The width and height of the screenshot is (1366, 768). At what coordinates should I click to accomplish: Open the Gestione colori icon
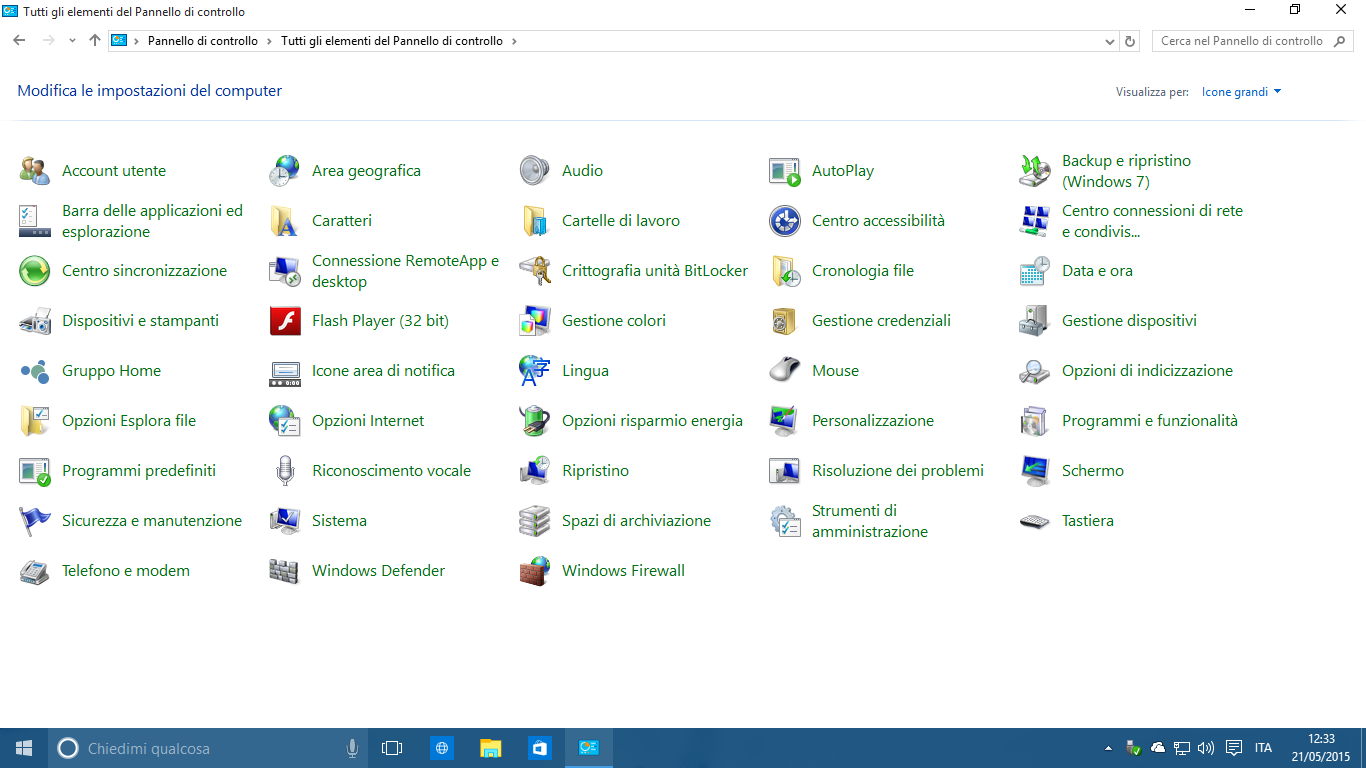[x=535, y=321]
